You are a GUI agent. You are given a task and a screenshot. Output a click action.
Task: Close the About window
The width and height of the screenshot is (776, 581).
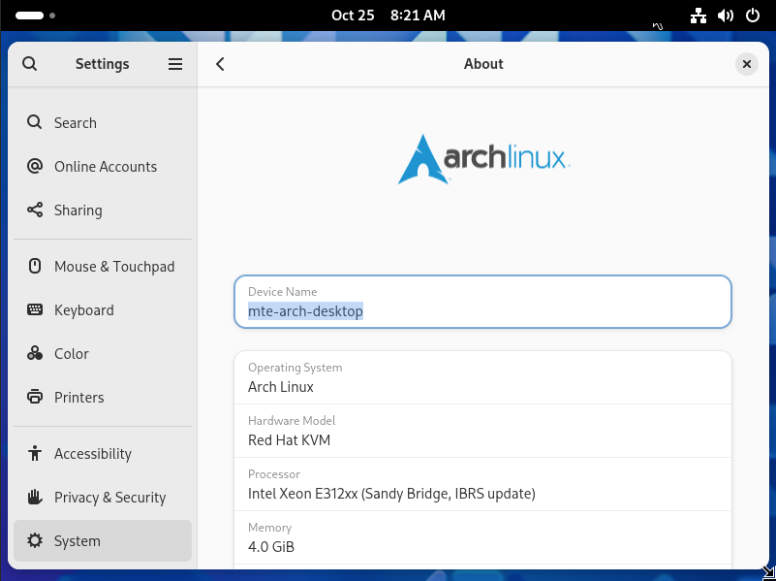[x=746, y=64]
